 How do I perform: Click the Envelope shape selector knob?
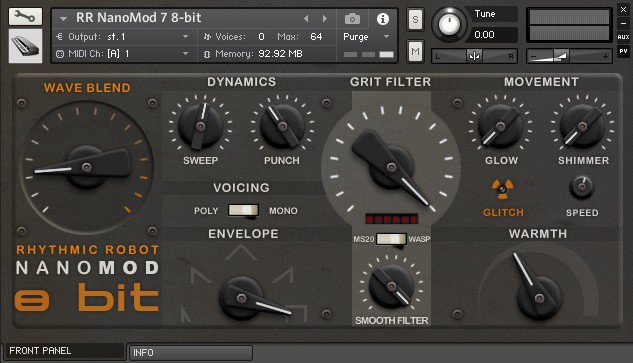(x=241, y=298)
